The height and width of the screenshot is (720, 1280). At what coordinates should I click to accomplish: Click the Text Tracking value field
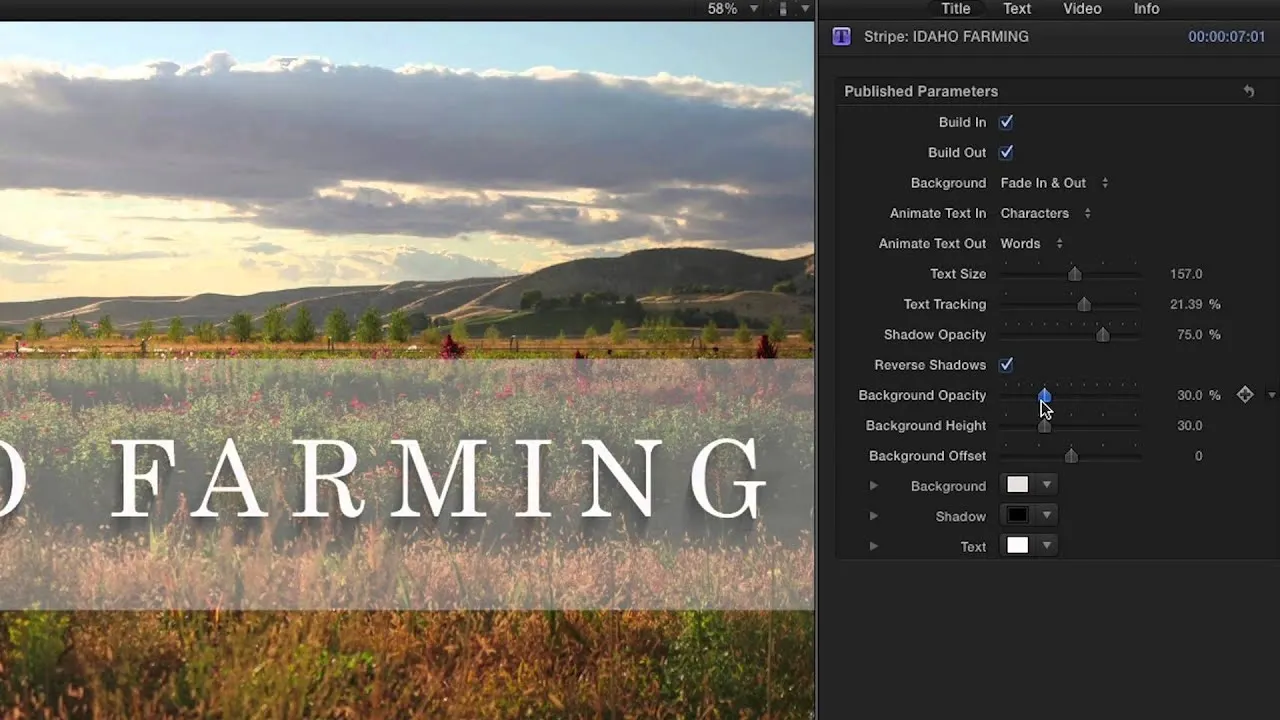pyautogui.click(x=1186, y=304)
